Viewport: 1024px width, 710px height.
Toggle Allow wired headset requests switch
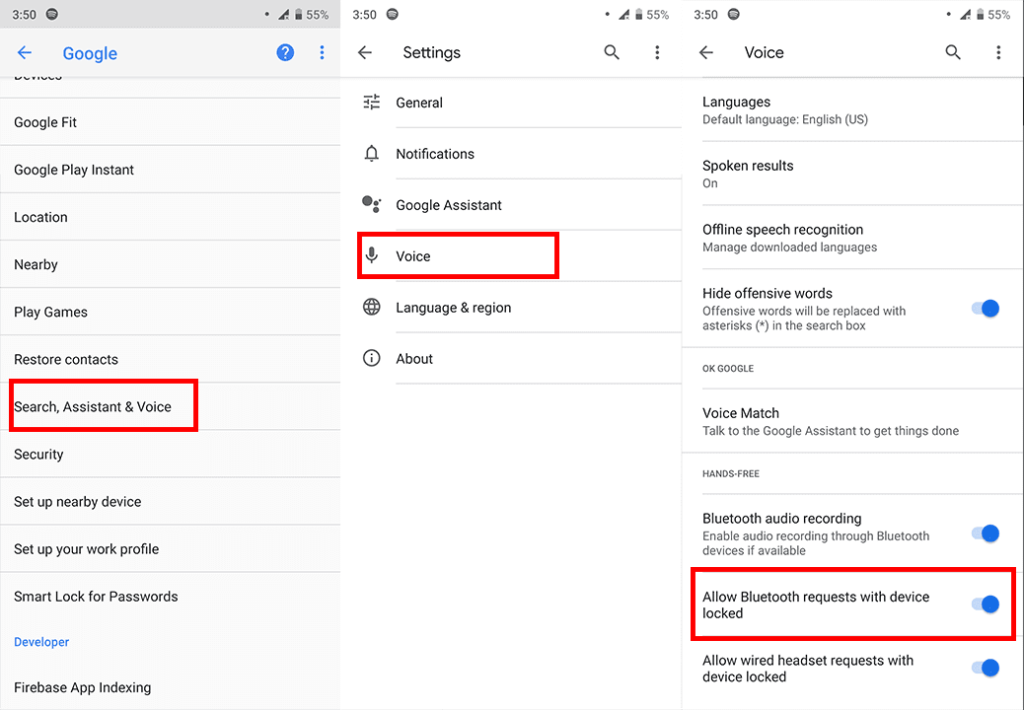click(985, 668)
